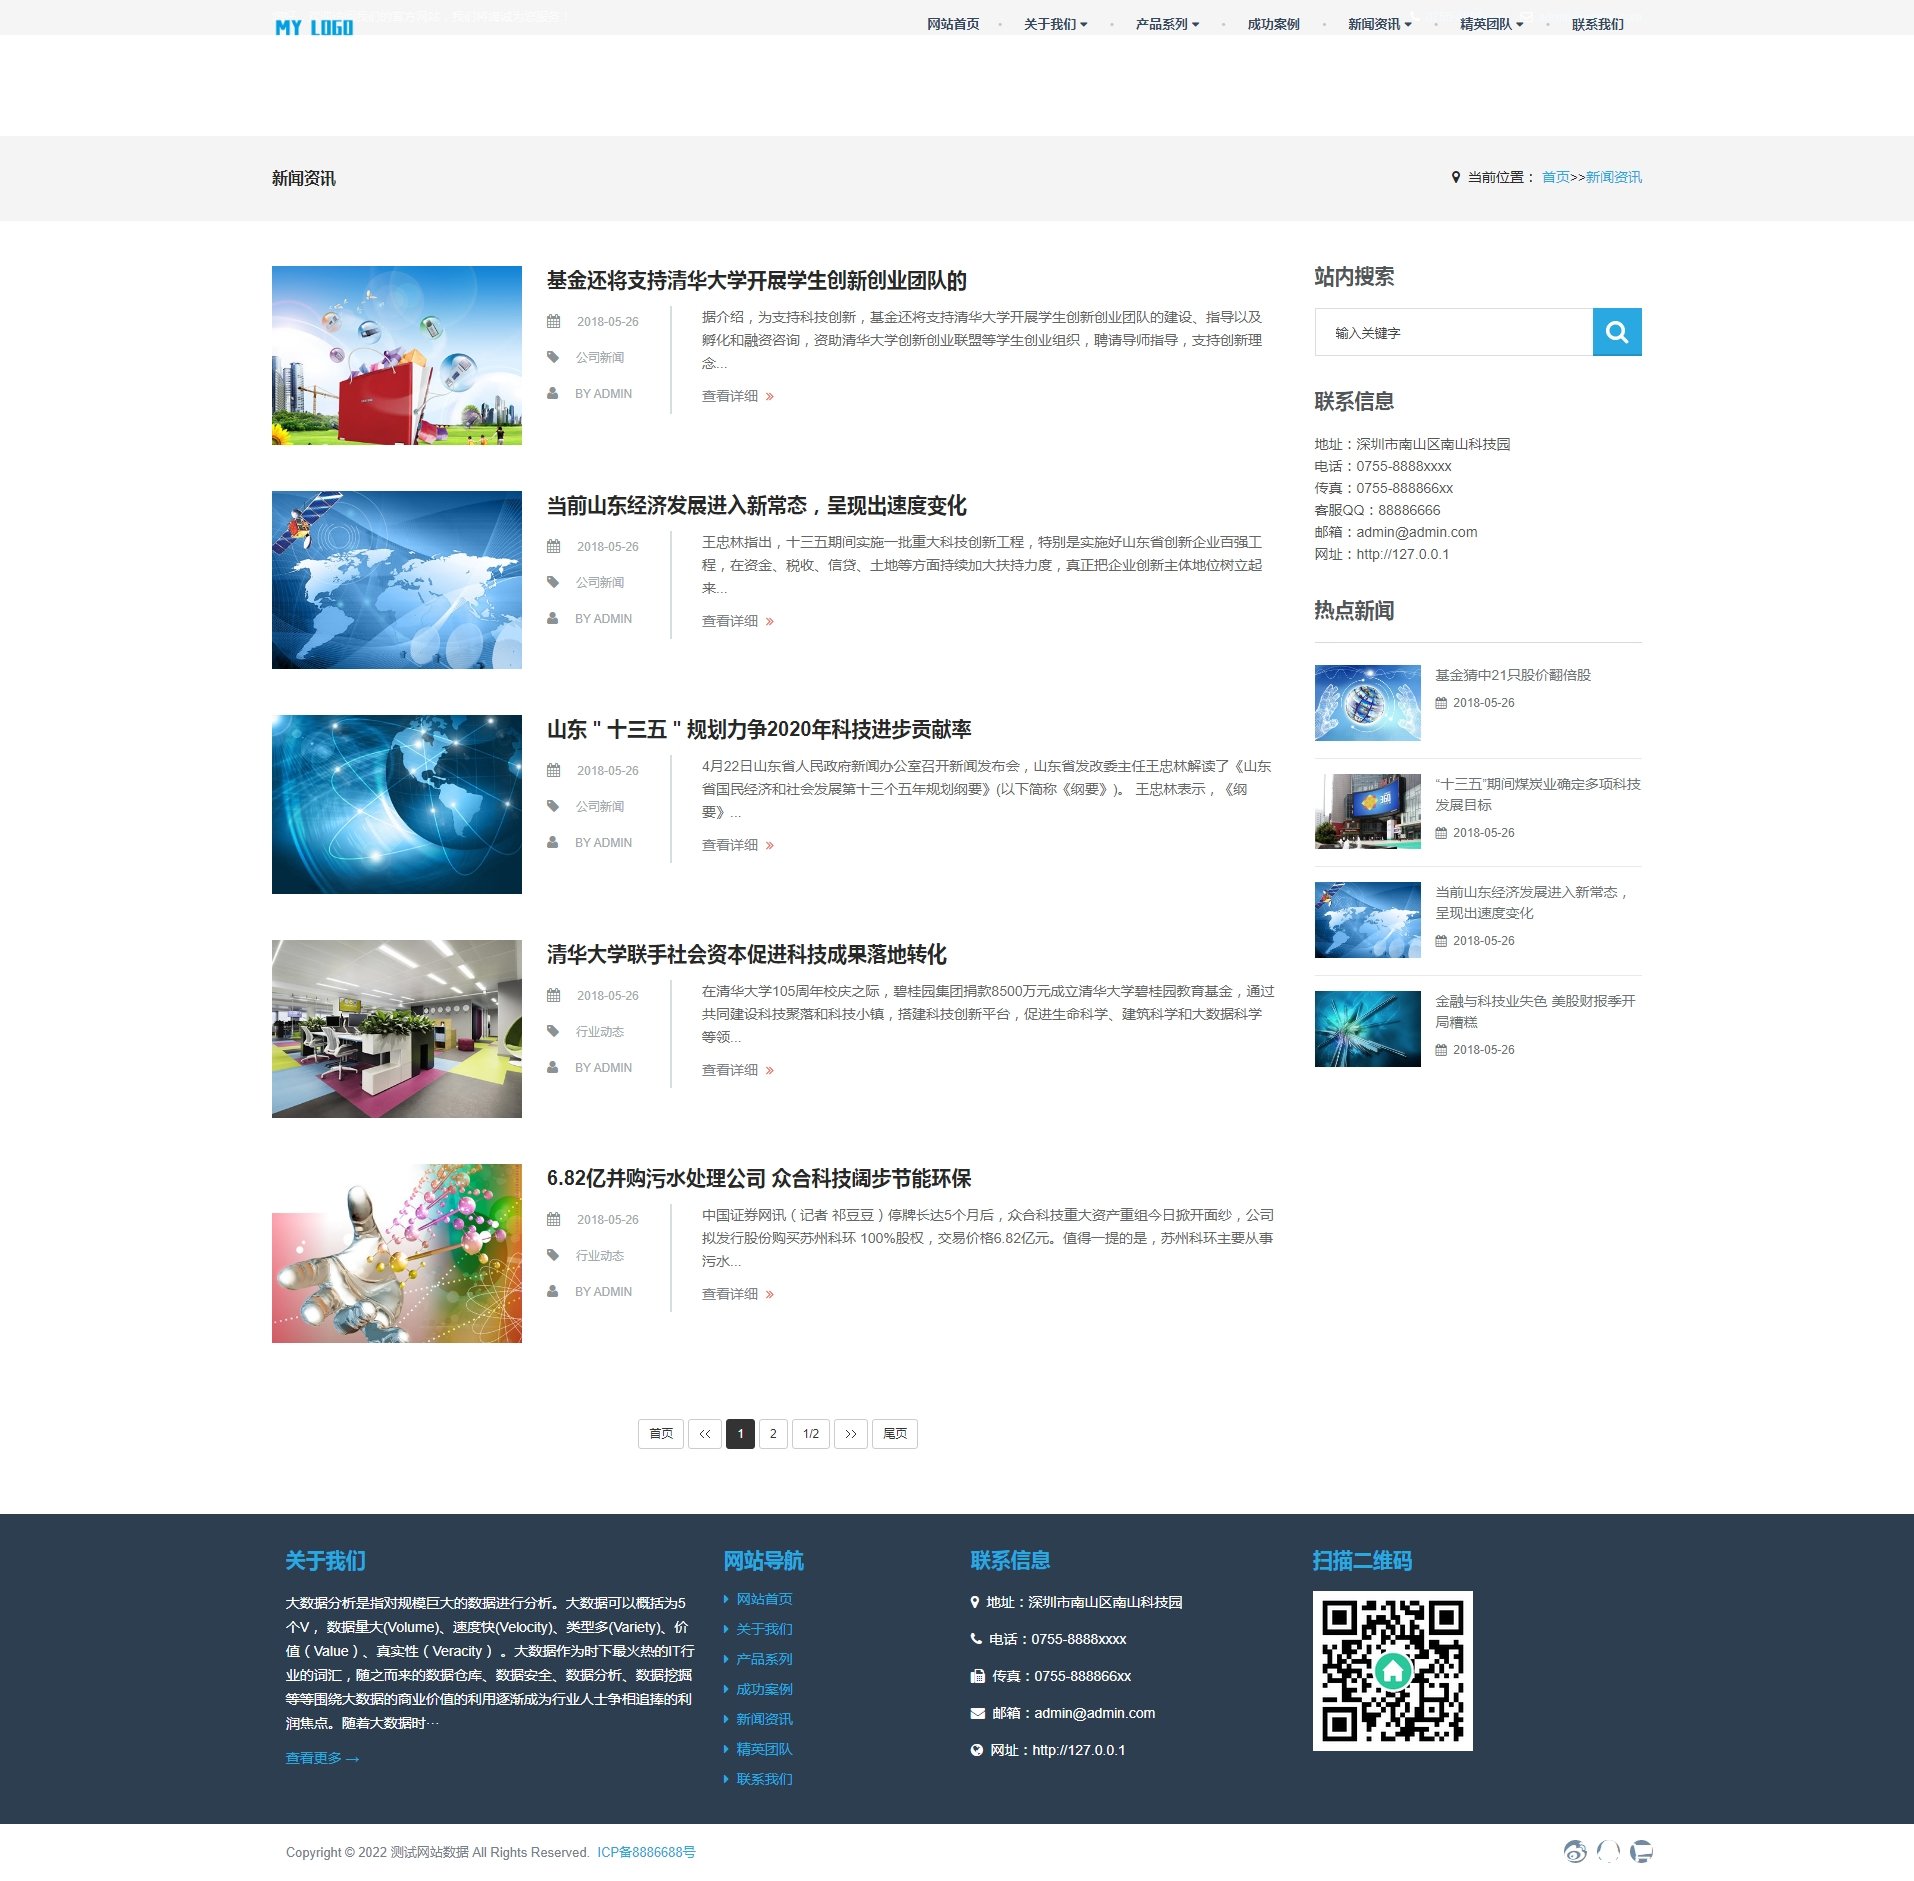The height and width of the screenshot is (1881, 1914).
Task: Expand the 关于我们 dropdown in top navigation
Action: 1055,24
